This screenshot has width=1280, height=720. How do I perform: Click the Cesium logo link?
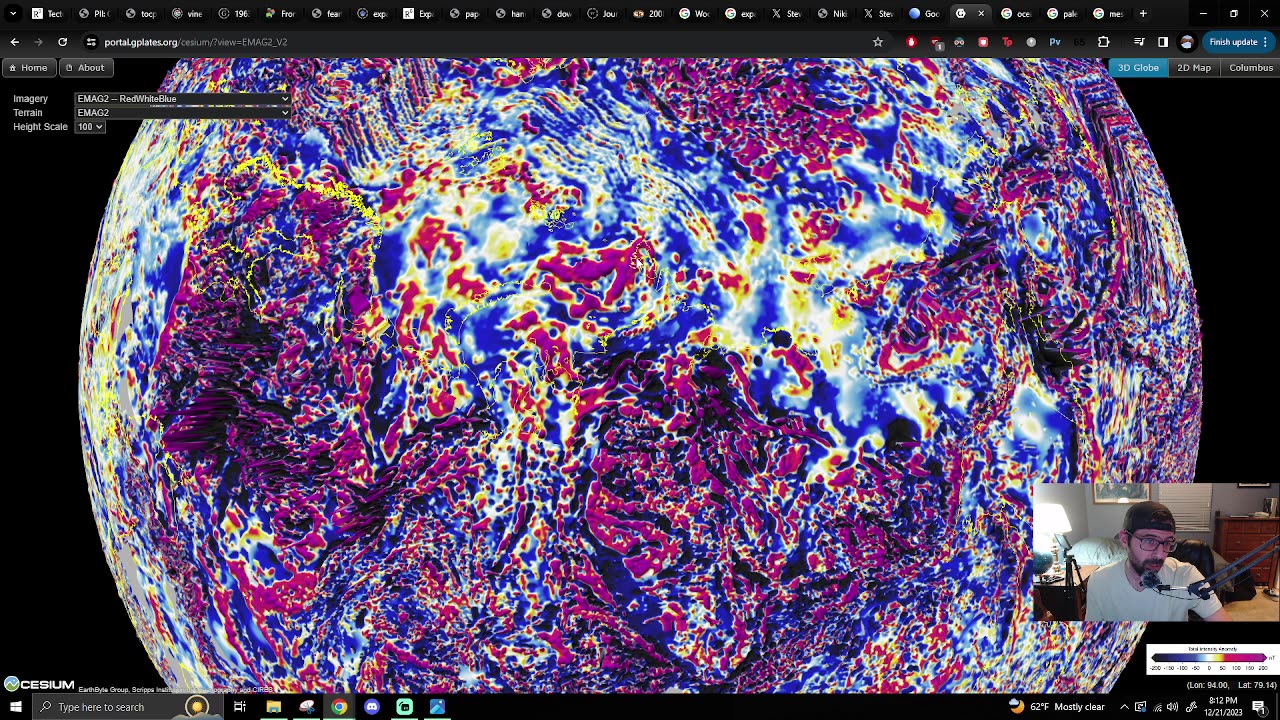39,684
